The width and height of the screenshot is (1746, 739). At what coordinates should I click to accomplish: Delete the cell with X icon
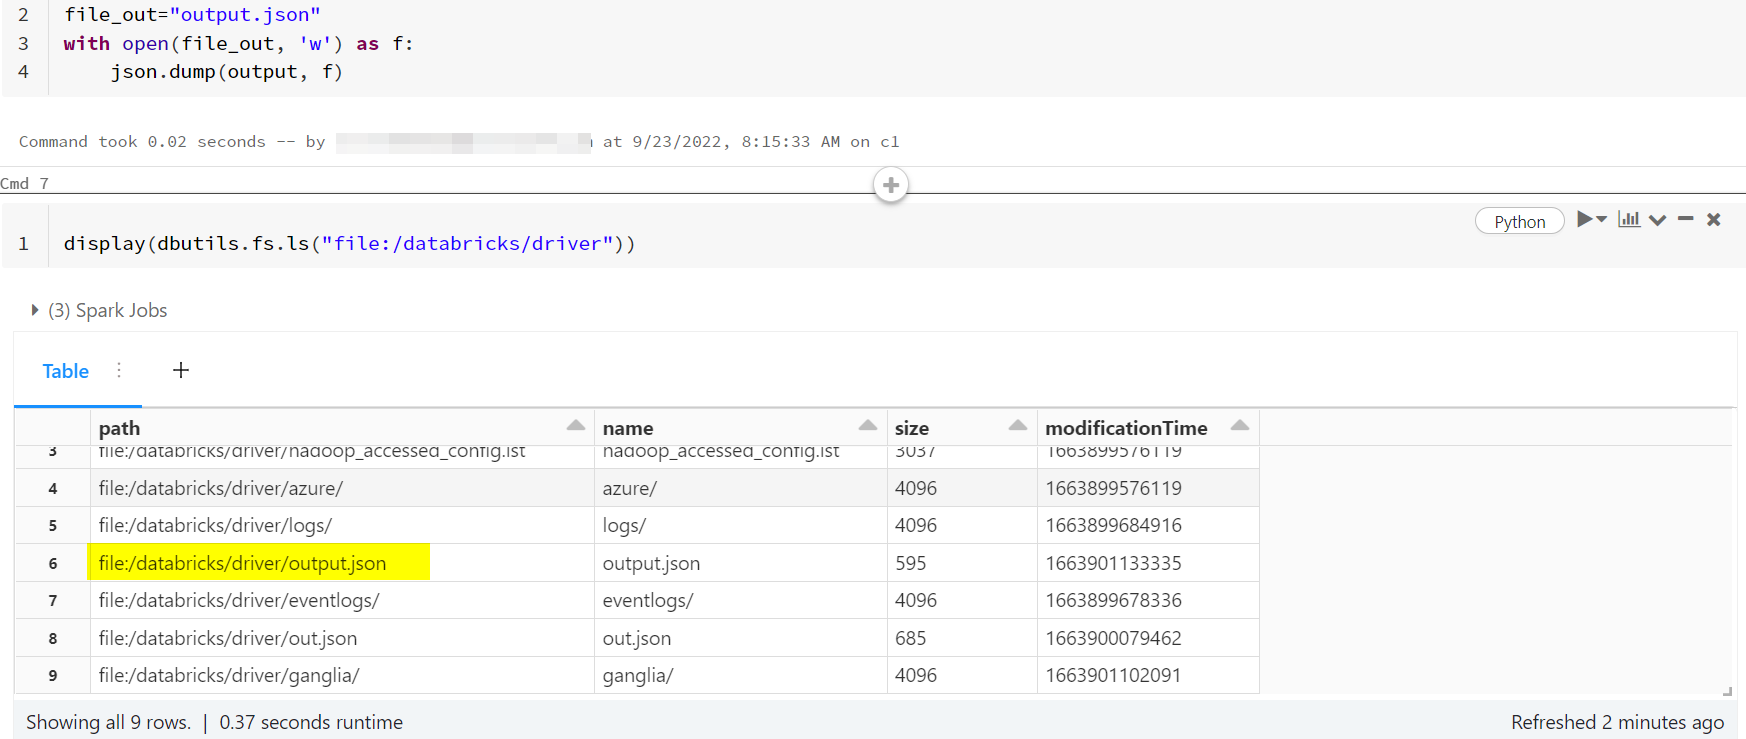click(1714, 219)
